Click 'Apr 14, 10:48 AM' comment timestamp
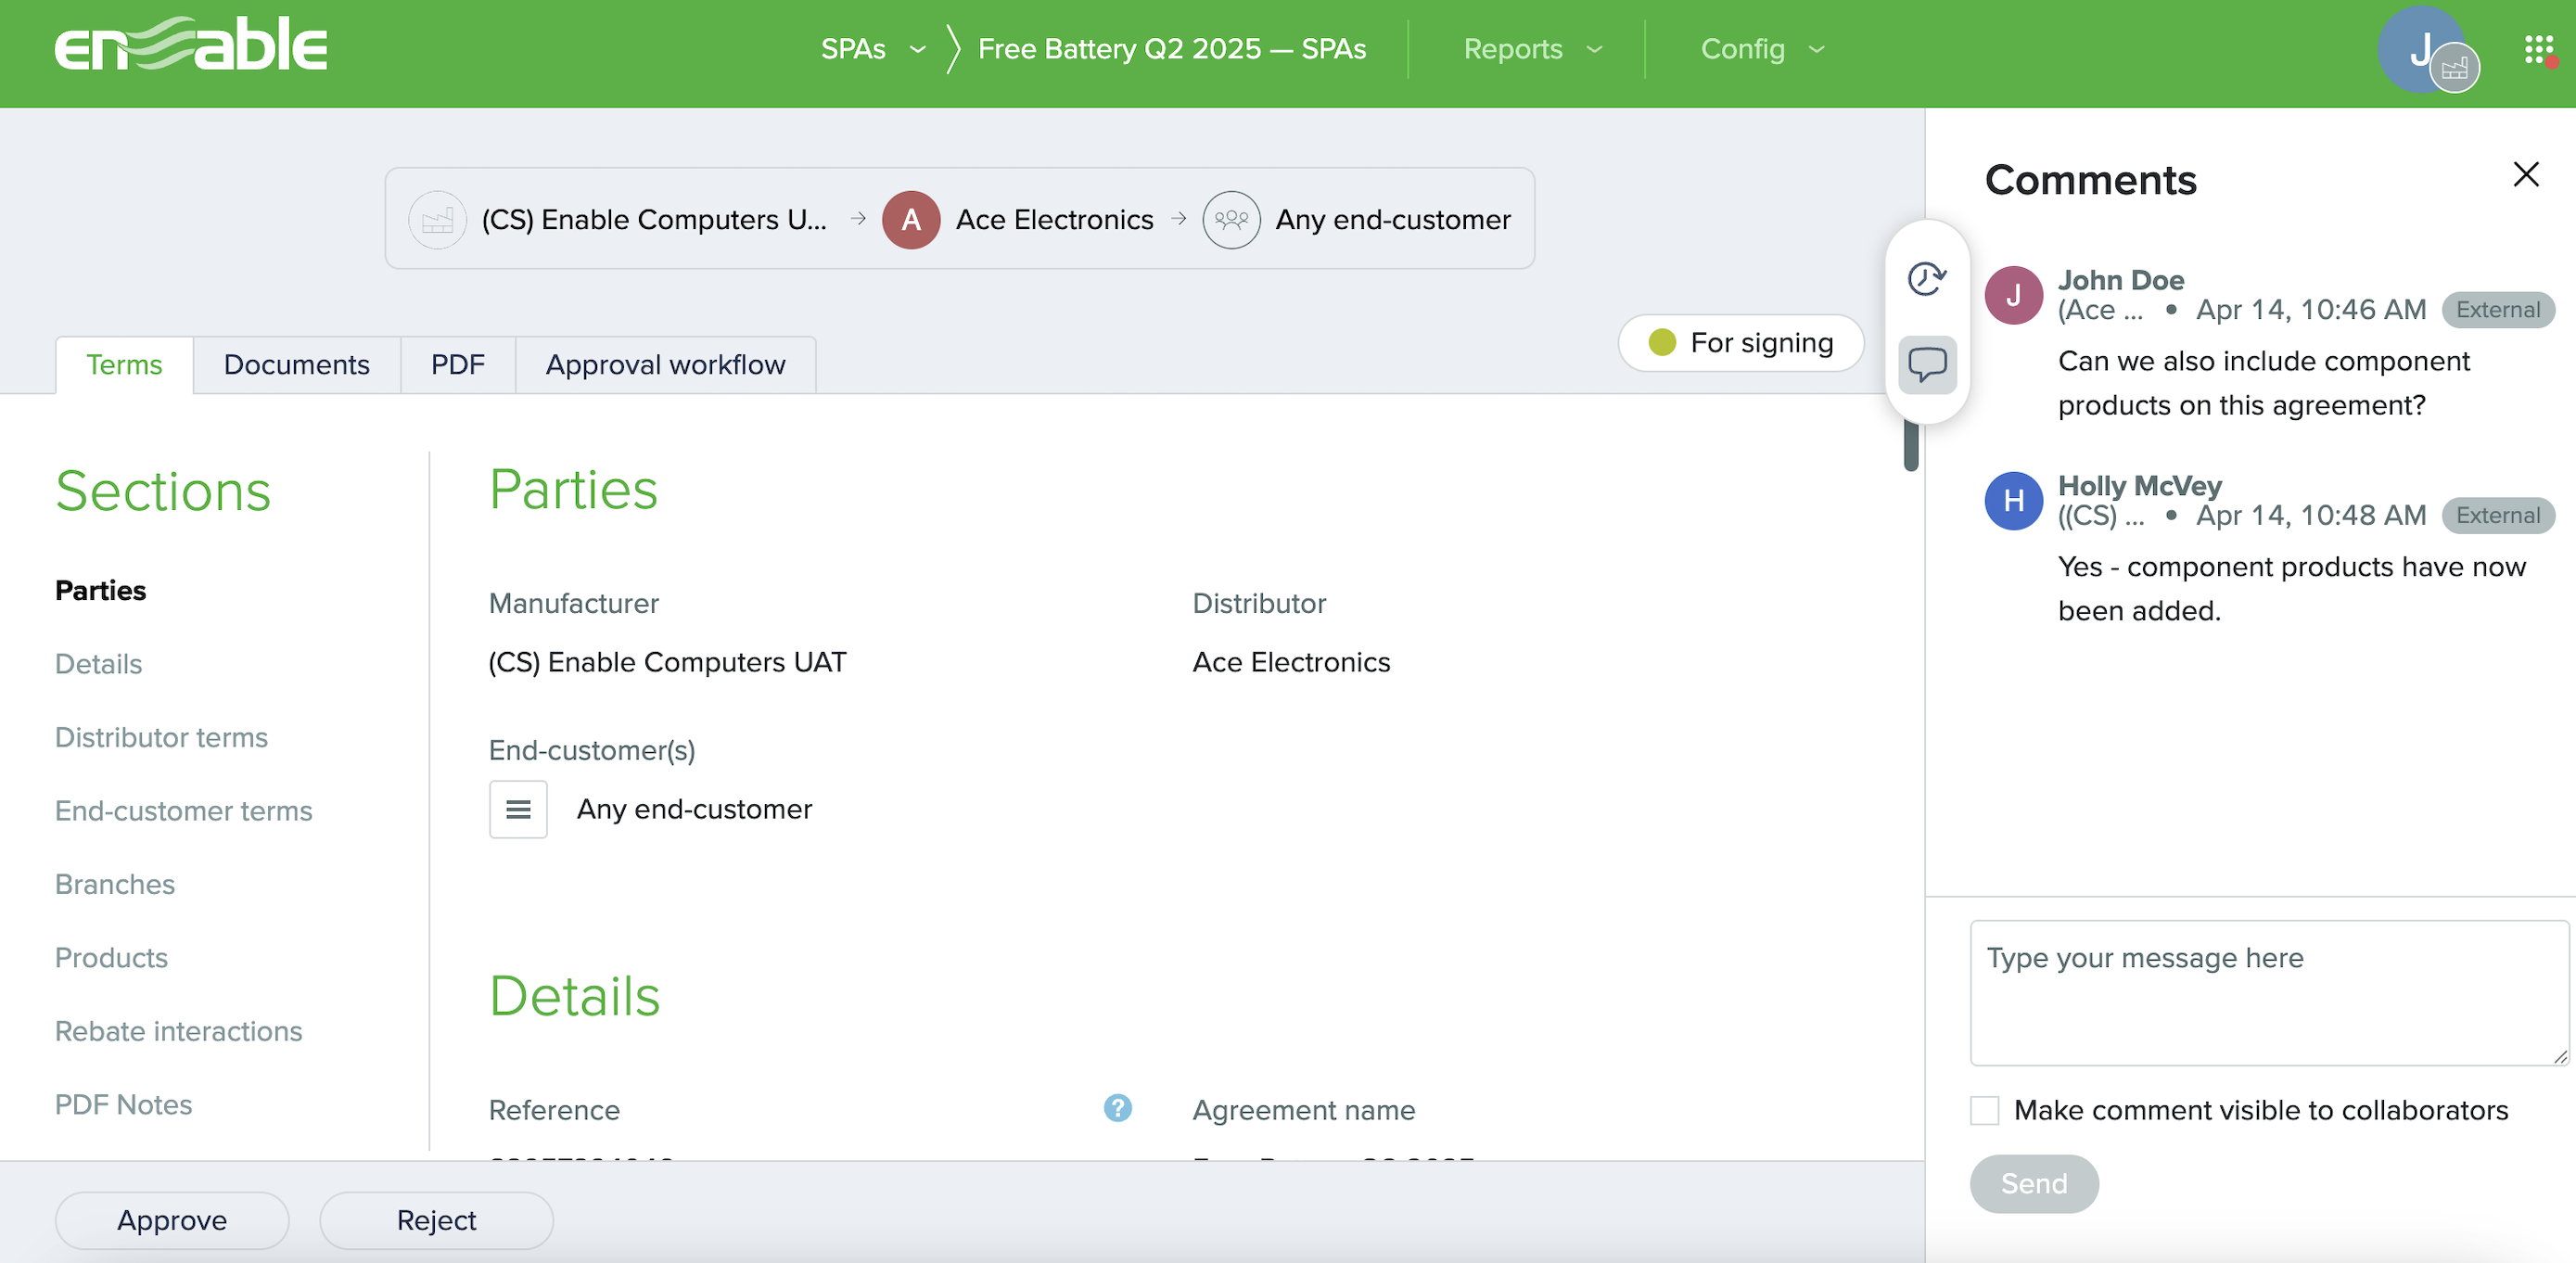Viewport: 2576px width, 1263px height. 2311,516
